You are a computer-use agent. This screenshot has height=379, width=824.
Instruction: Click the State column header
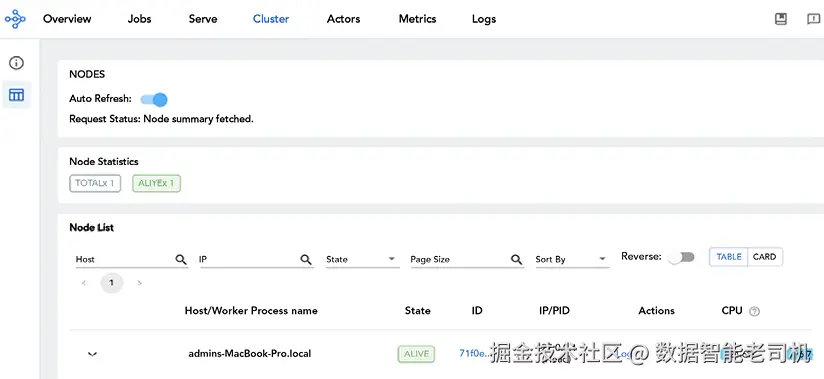coord(418,311)
